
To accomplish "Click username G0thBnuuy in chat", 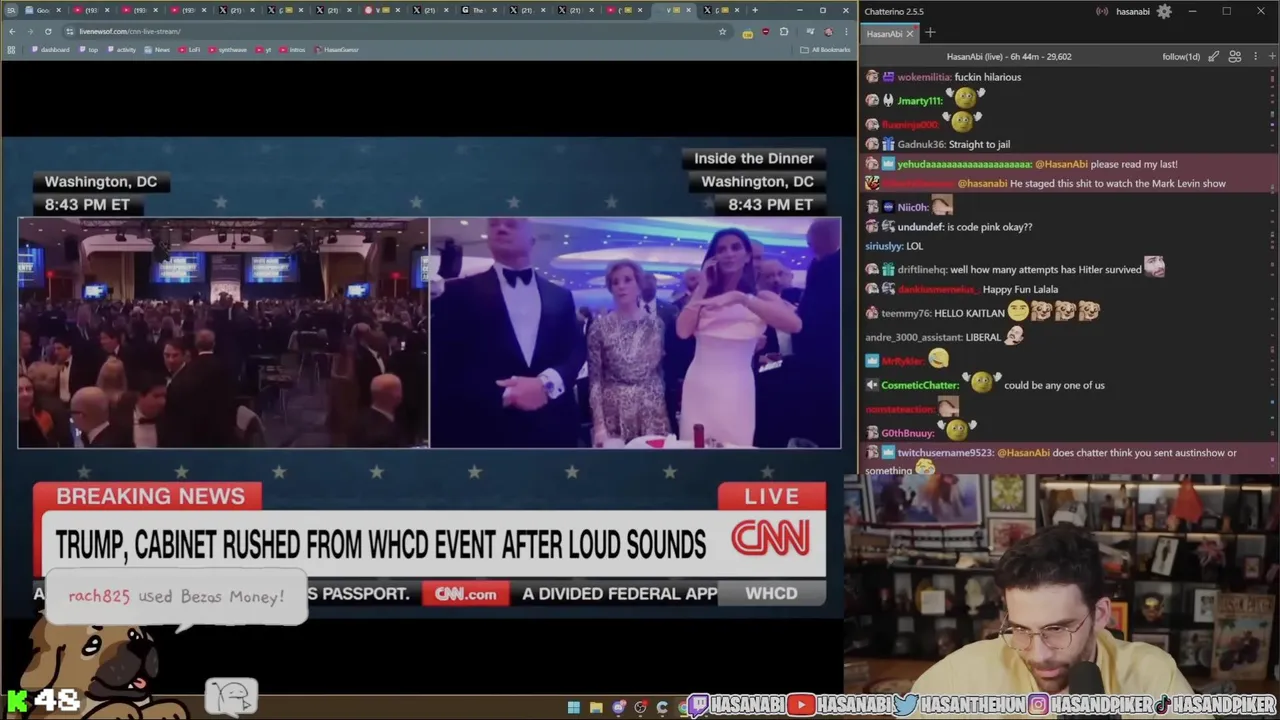I will tap(907, 434).
